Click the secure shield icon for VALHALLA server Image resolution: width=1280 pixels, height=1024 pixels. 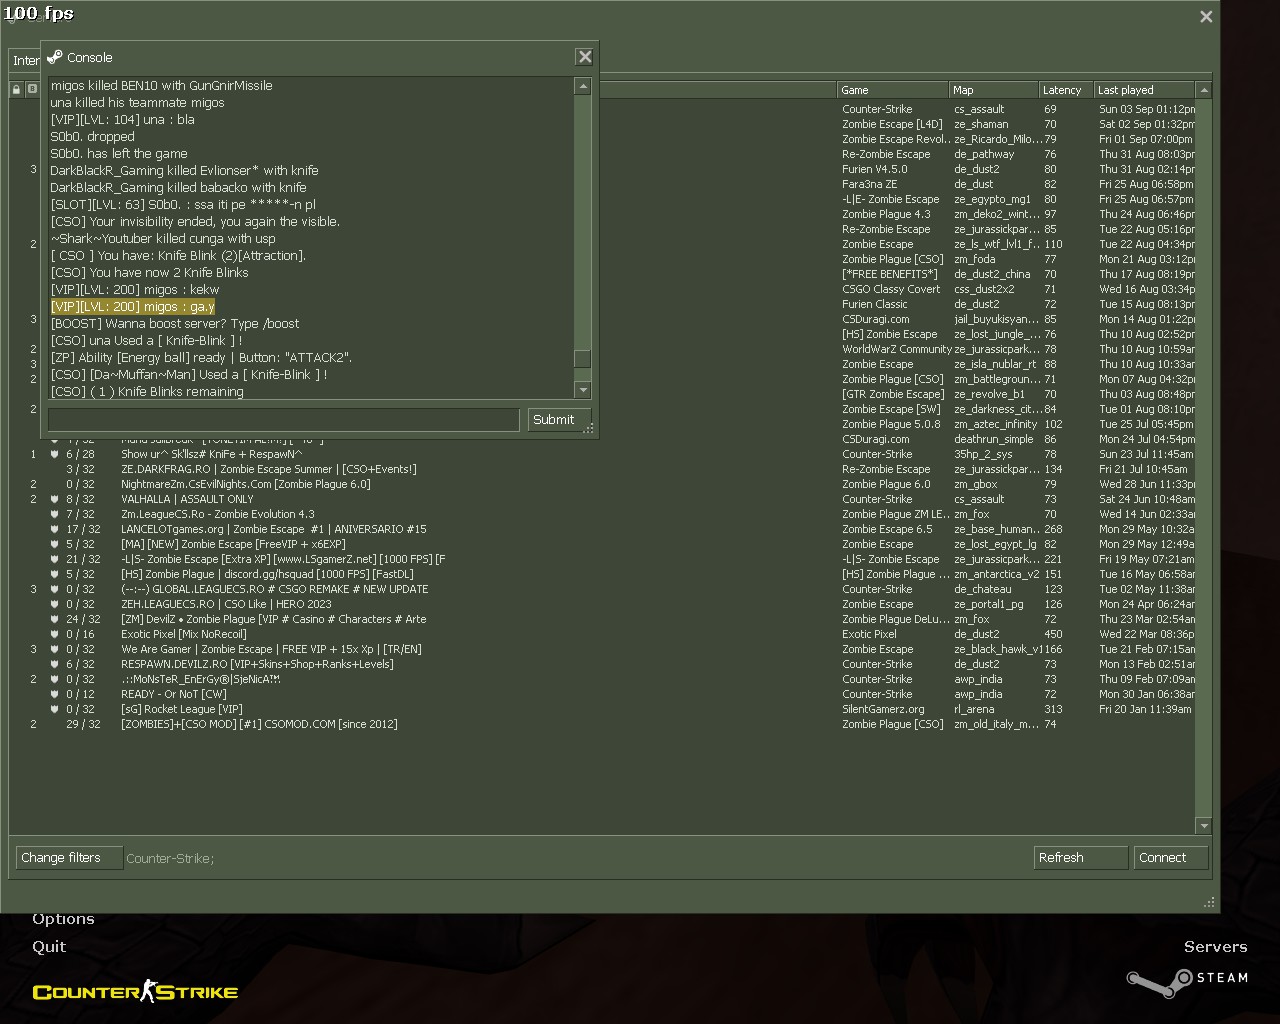point(55,499)
